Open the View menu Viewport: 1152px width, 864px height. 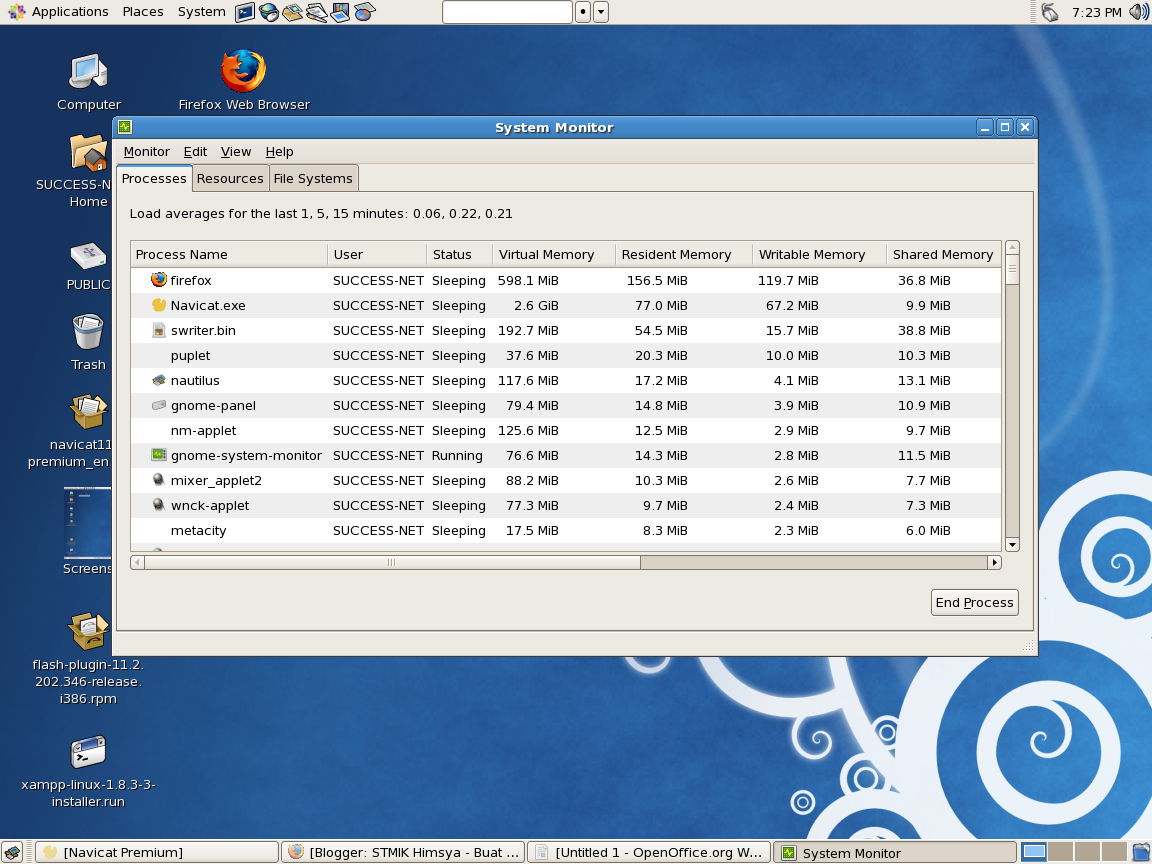[x=236, y=151]
